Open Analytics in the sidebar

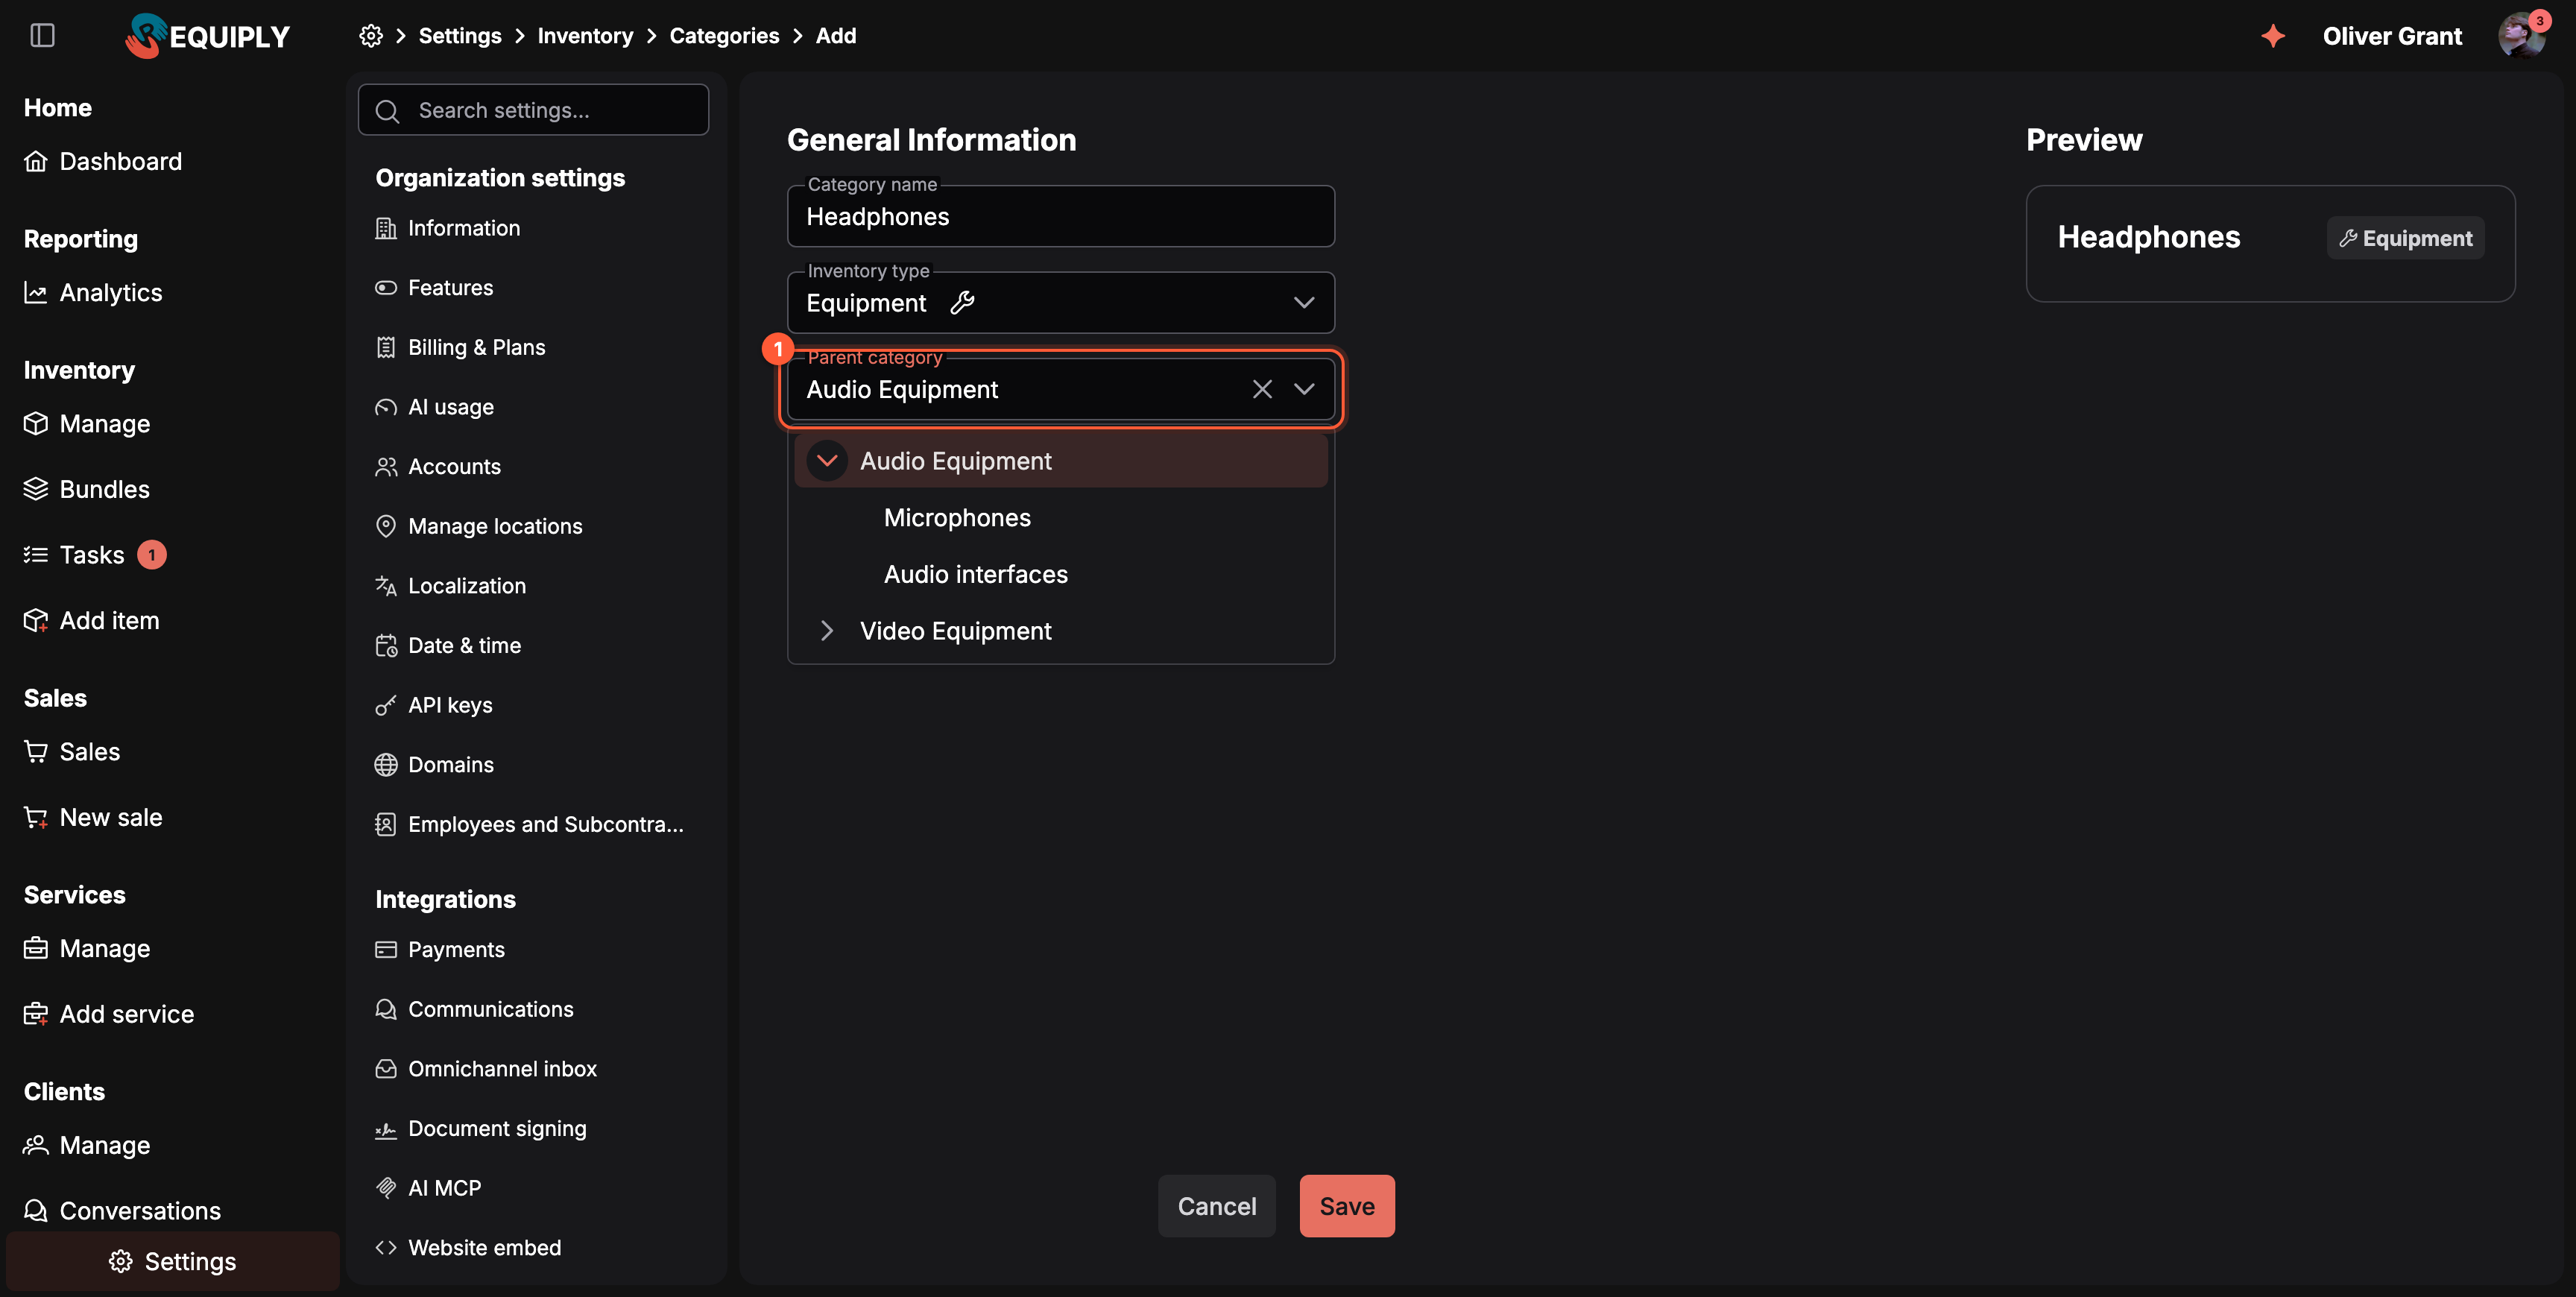[93, 293]
